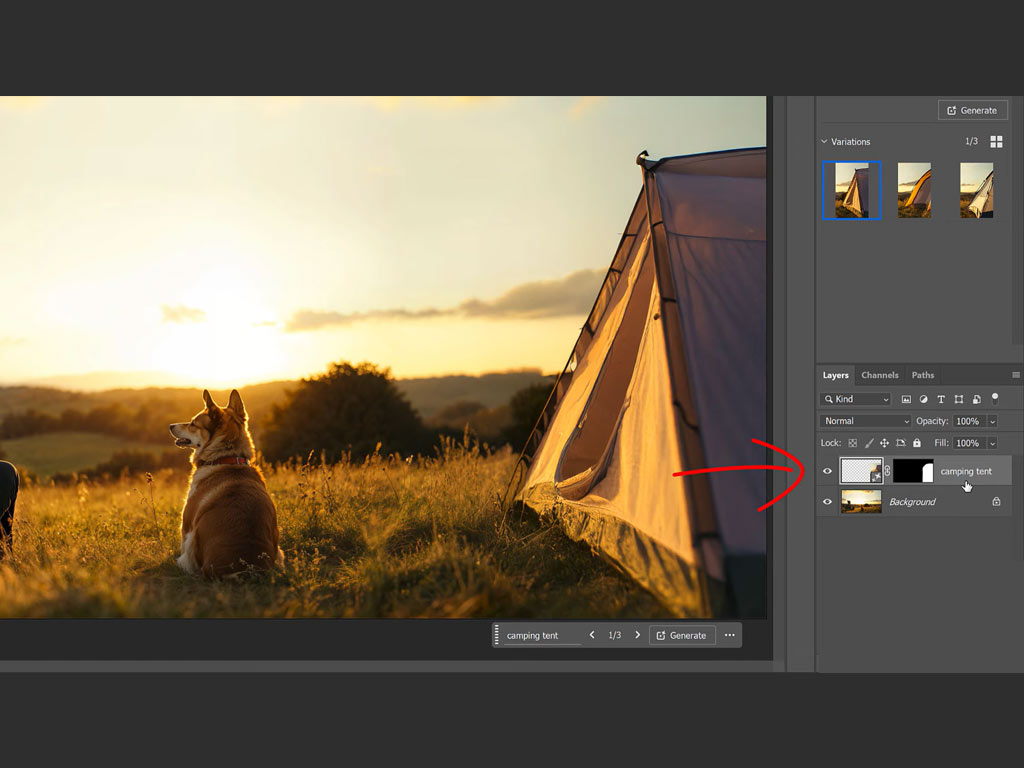The height and width of the screenshot is (768, 1024).
Task: Toggle layer filtering on or off
Action: tap(995, 398)
